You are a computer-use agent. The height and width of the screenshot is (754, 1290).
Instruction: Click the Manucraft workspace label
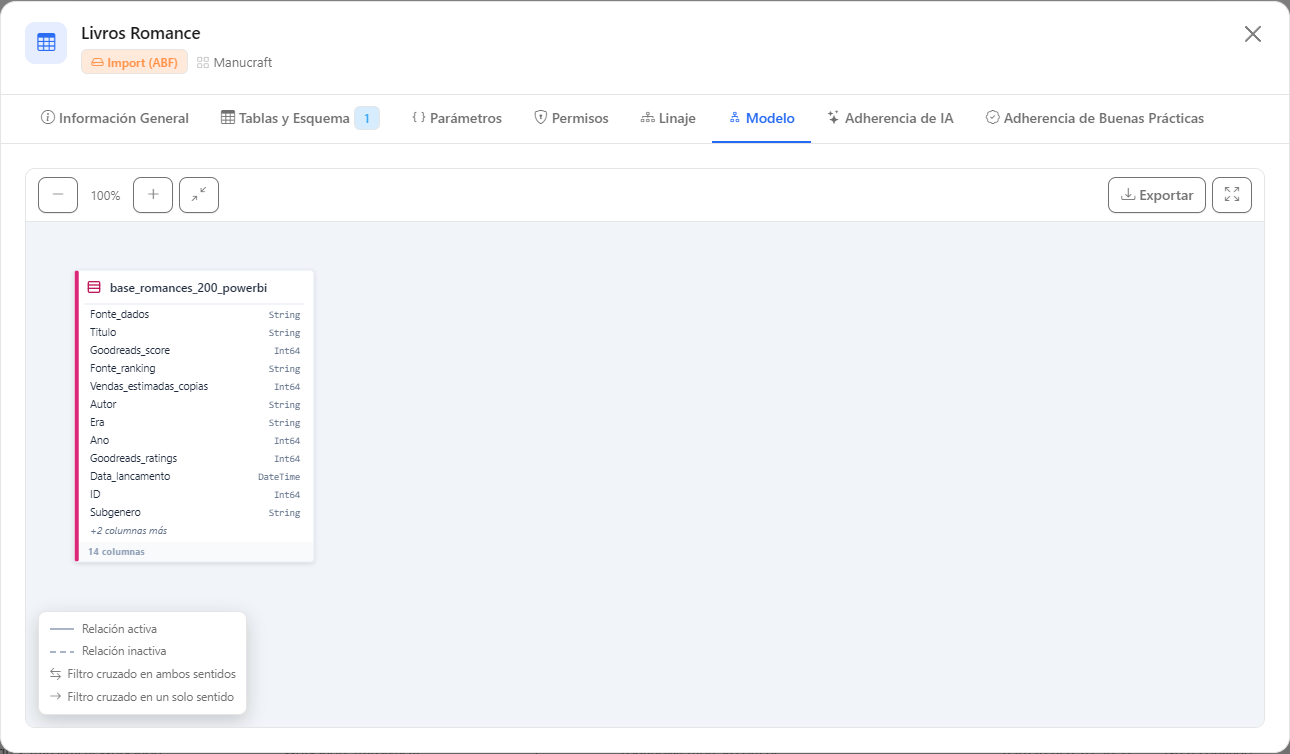click(235, 62)
